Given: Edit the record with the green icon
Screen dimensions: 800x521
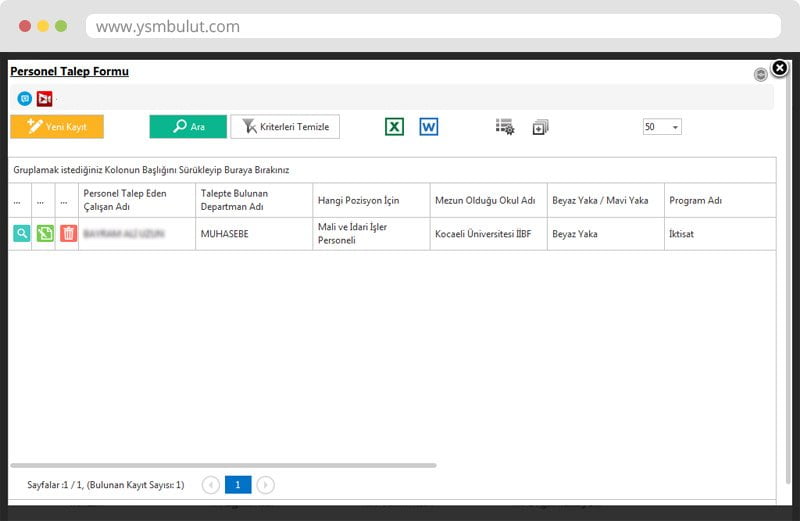Looking at the screenshot, I should (45, 233).
